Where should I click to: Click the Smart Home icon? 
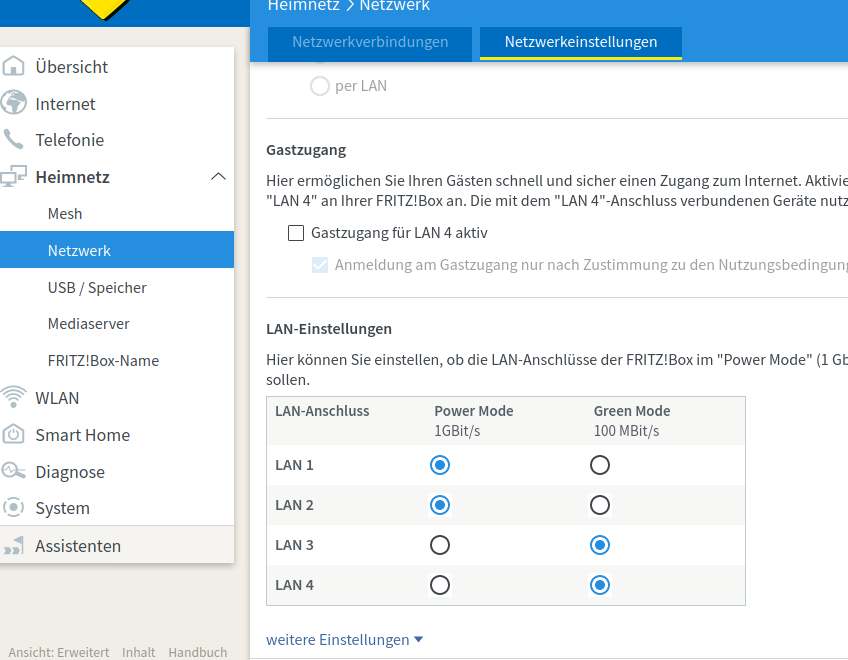click(14, 435)
